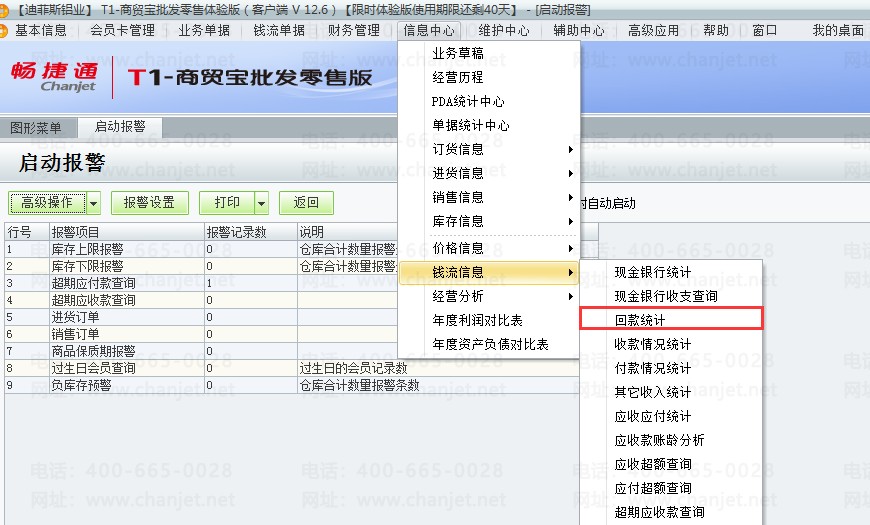Open the 高级操作 dropdown arrow

click(x=93, y=203)
